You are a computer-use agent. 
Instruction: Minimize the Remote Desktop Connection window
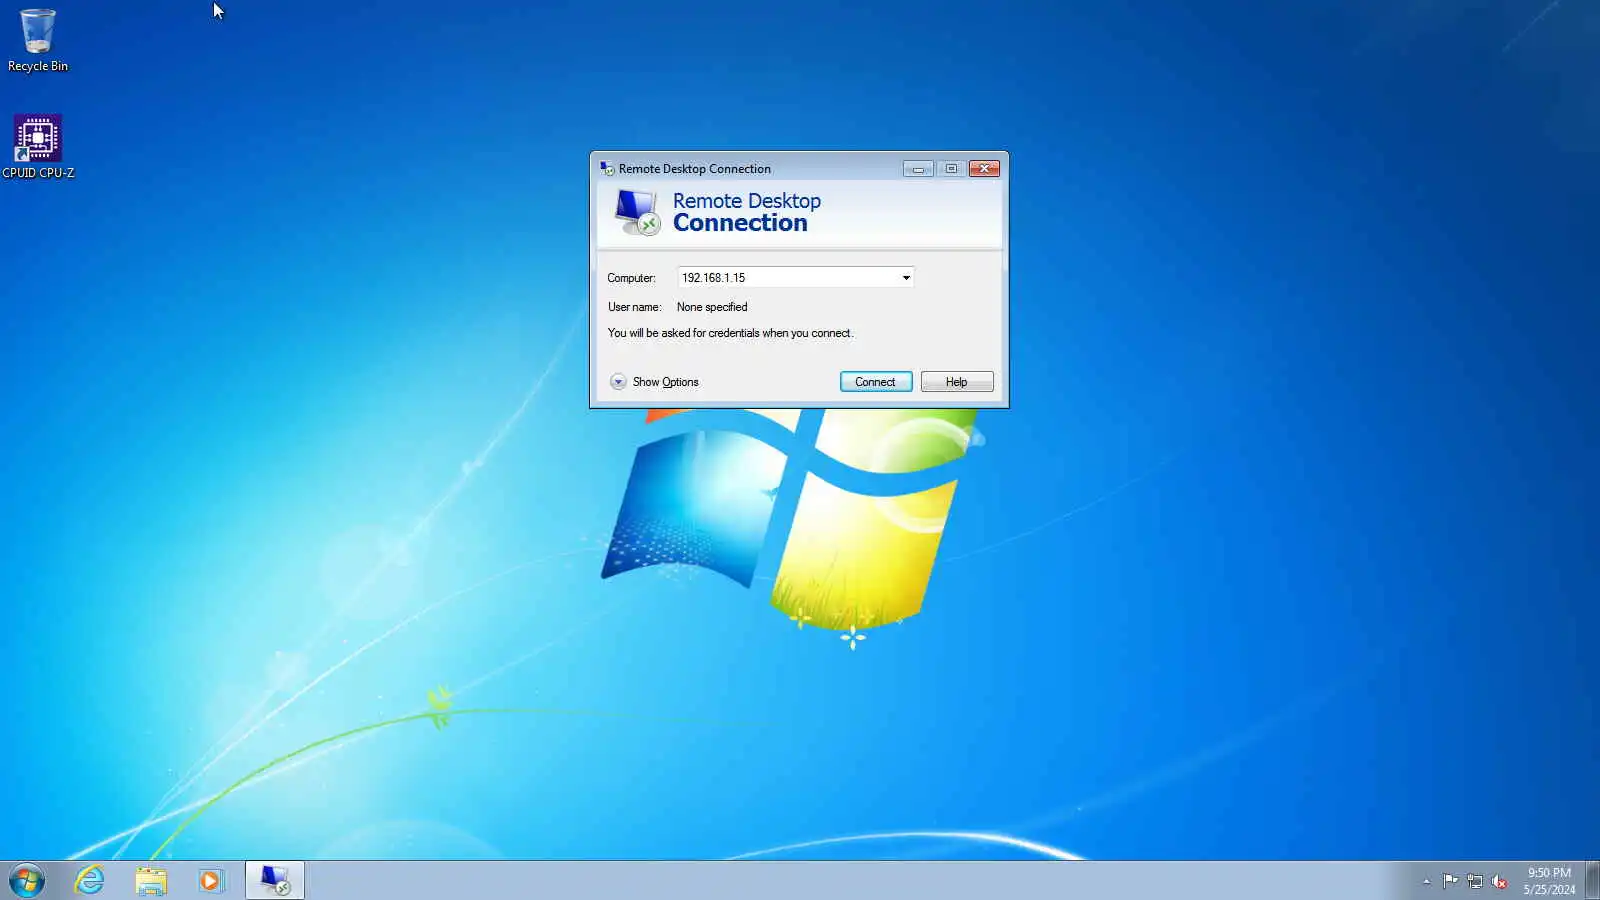coord(918,169)
